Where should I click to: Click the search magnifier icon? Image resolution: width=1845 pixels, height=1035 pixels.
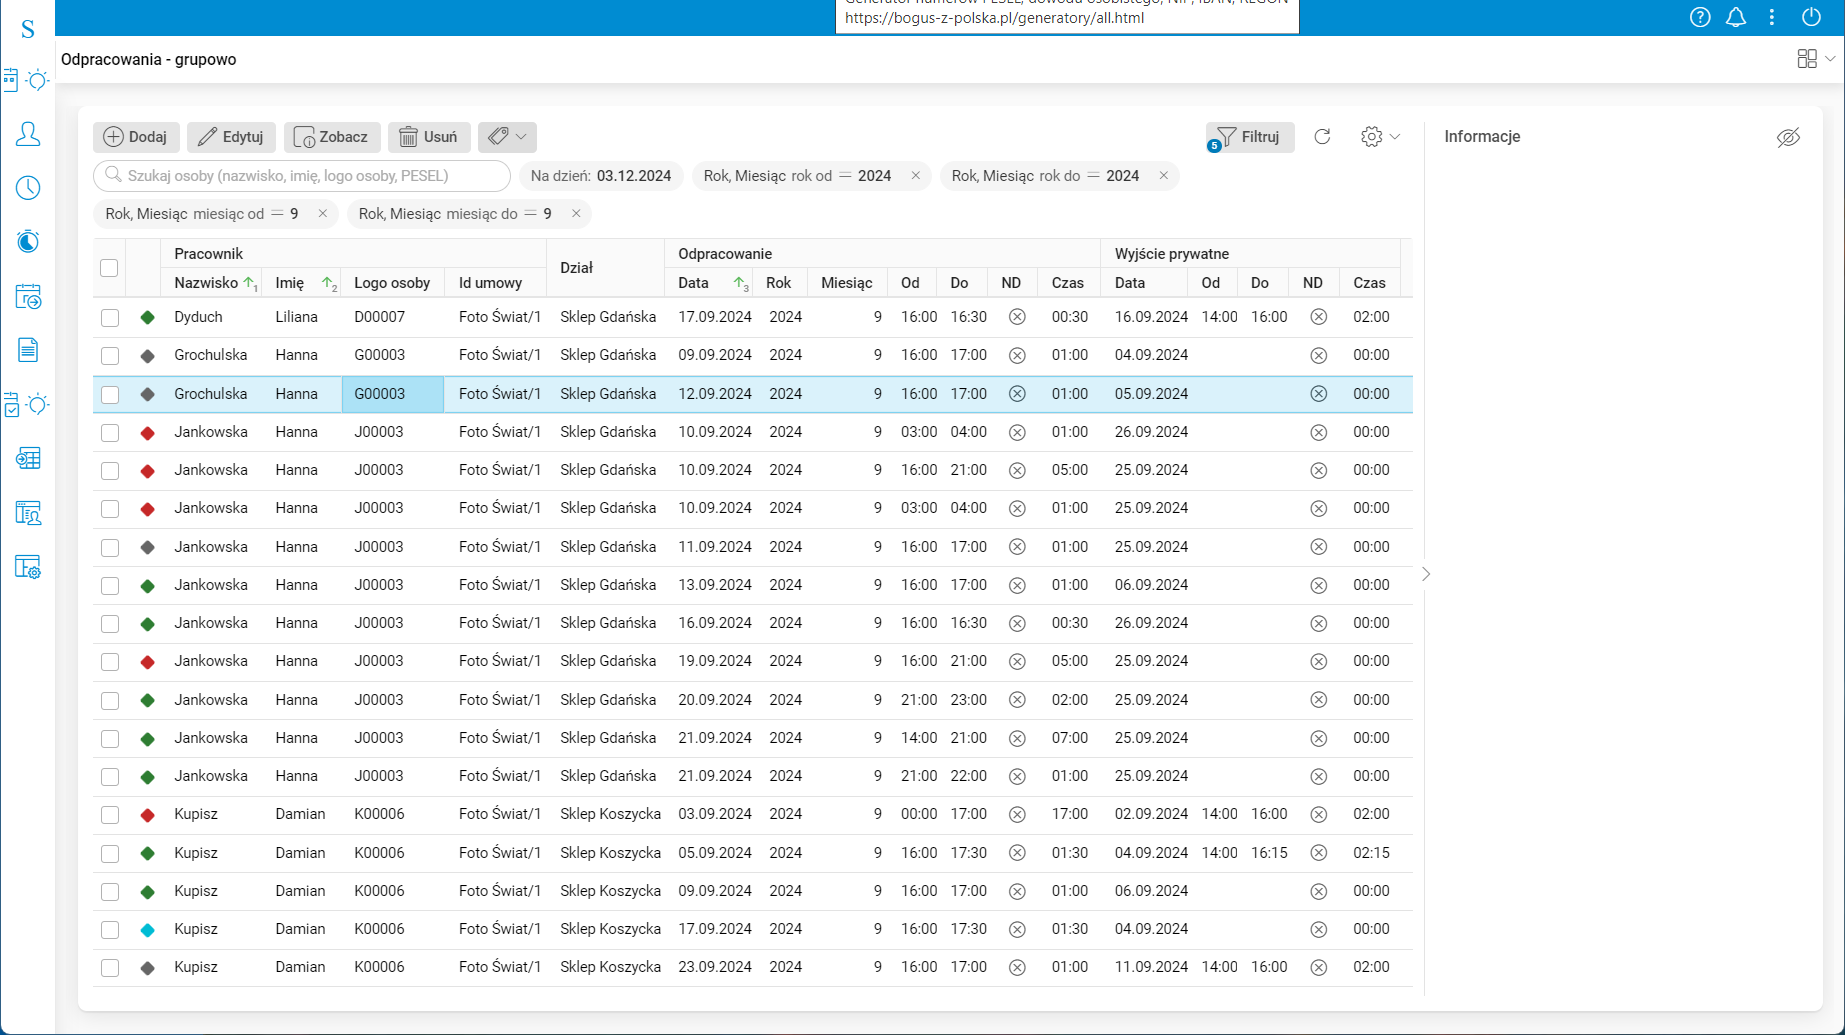click(x=113, y=175)
